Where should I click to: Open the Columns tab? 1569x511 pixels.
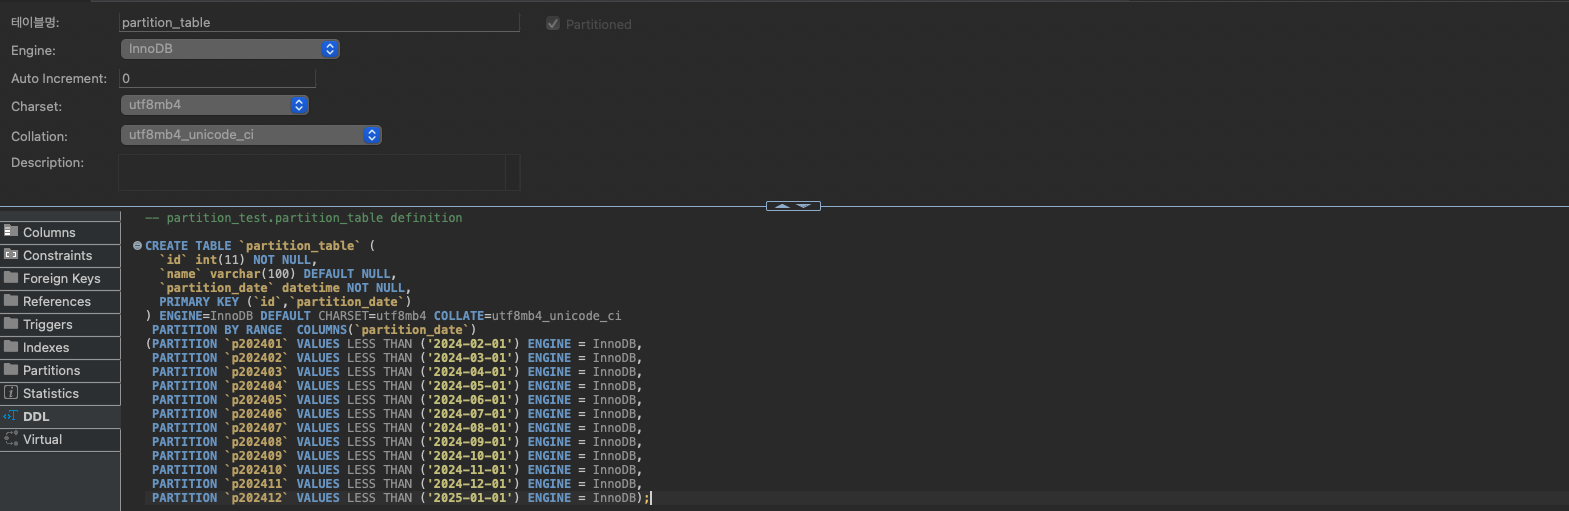[60, 232]
